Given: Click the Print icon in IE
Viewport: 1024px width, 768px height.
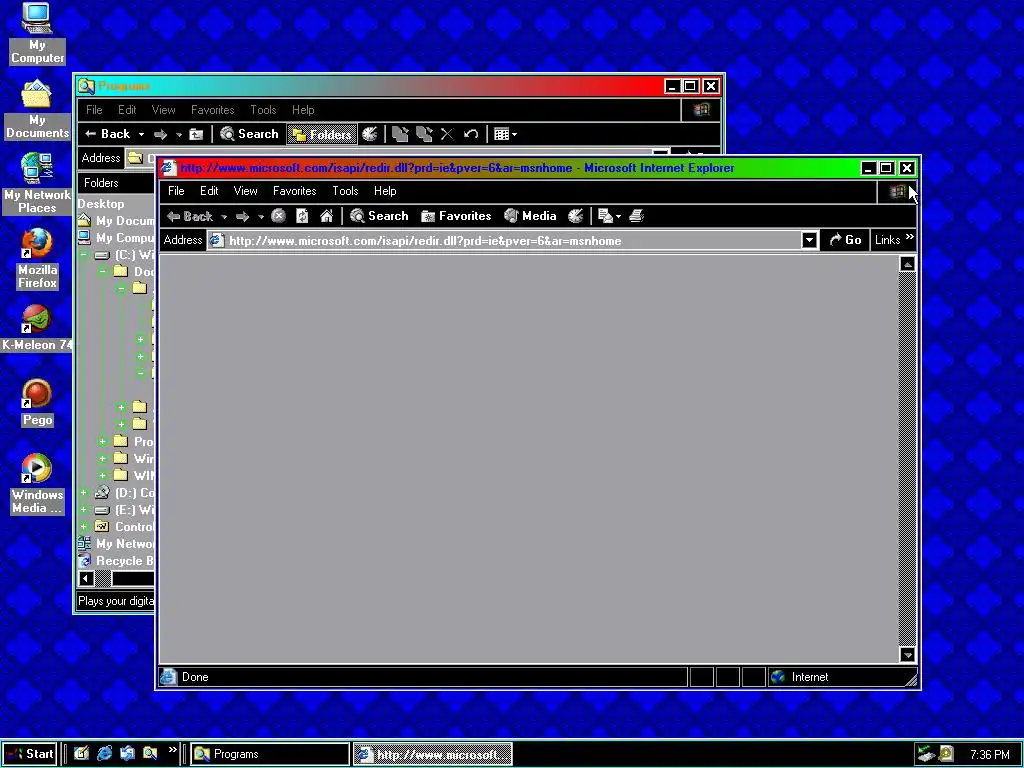Looking at the screenshot, I should pos(637,216).
